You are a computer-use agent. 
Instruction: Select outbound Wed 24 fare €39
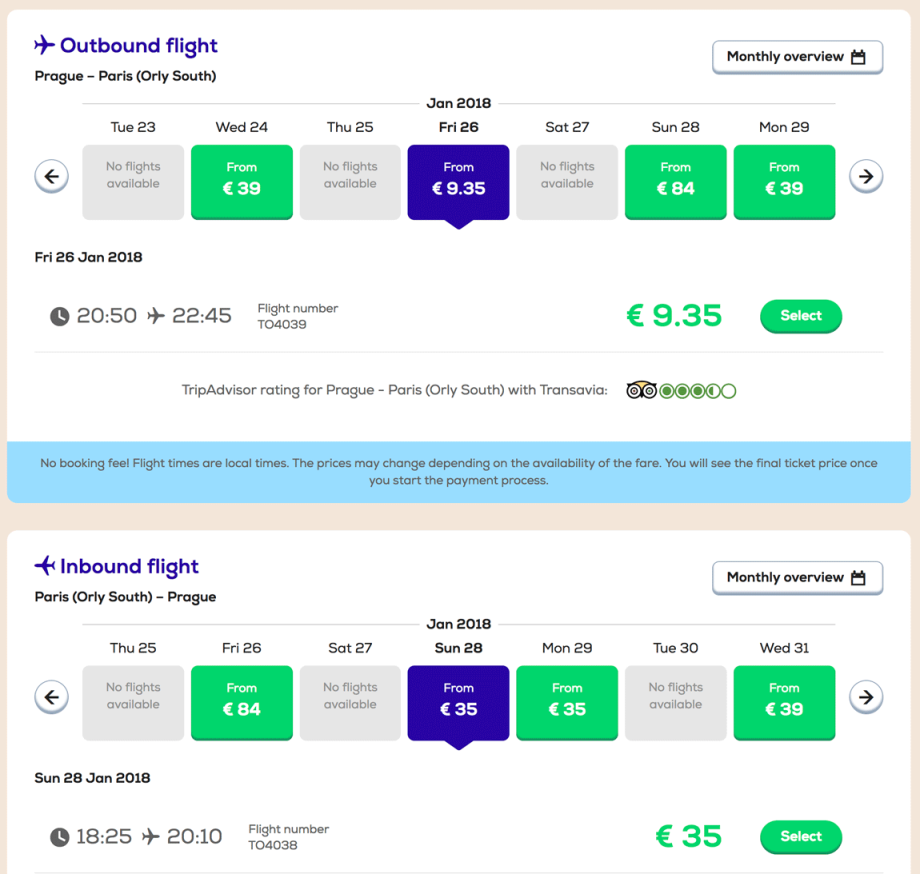242,181
